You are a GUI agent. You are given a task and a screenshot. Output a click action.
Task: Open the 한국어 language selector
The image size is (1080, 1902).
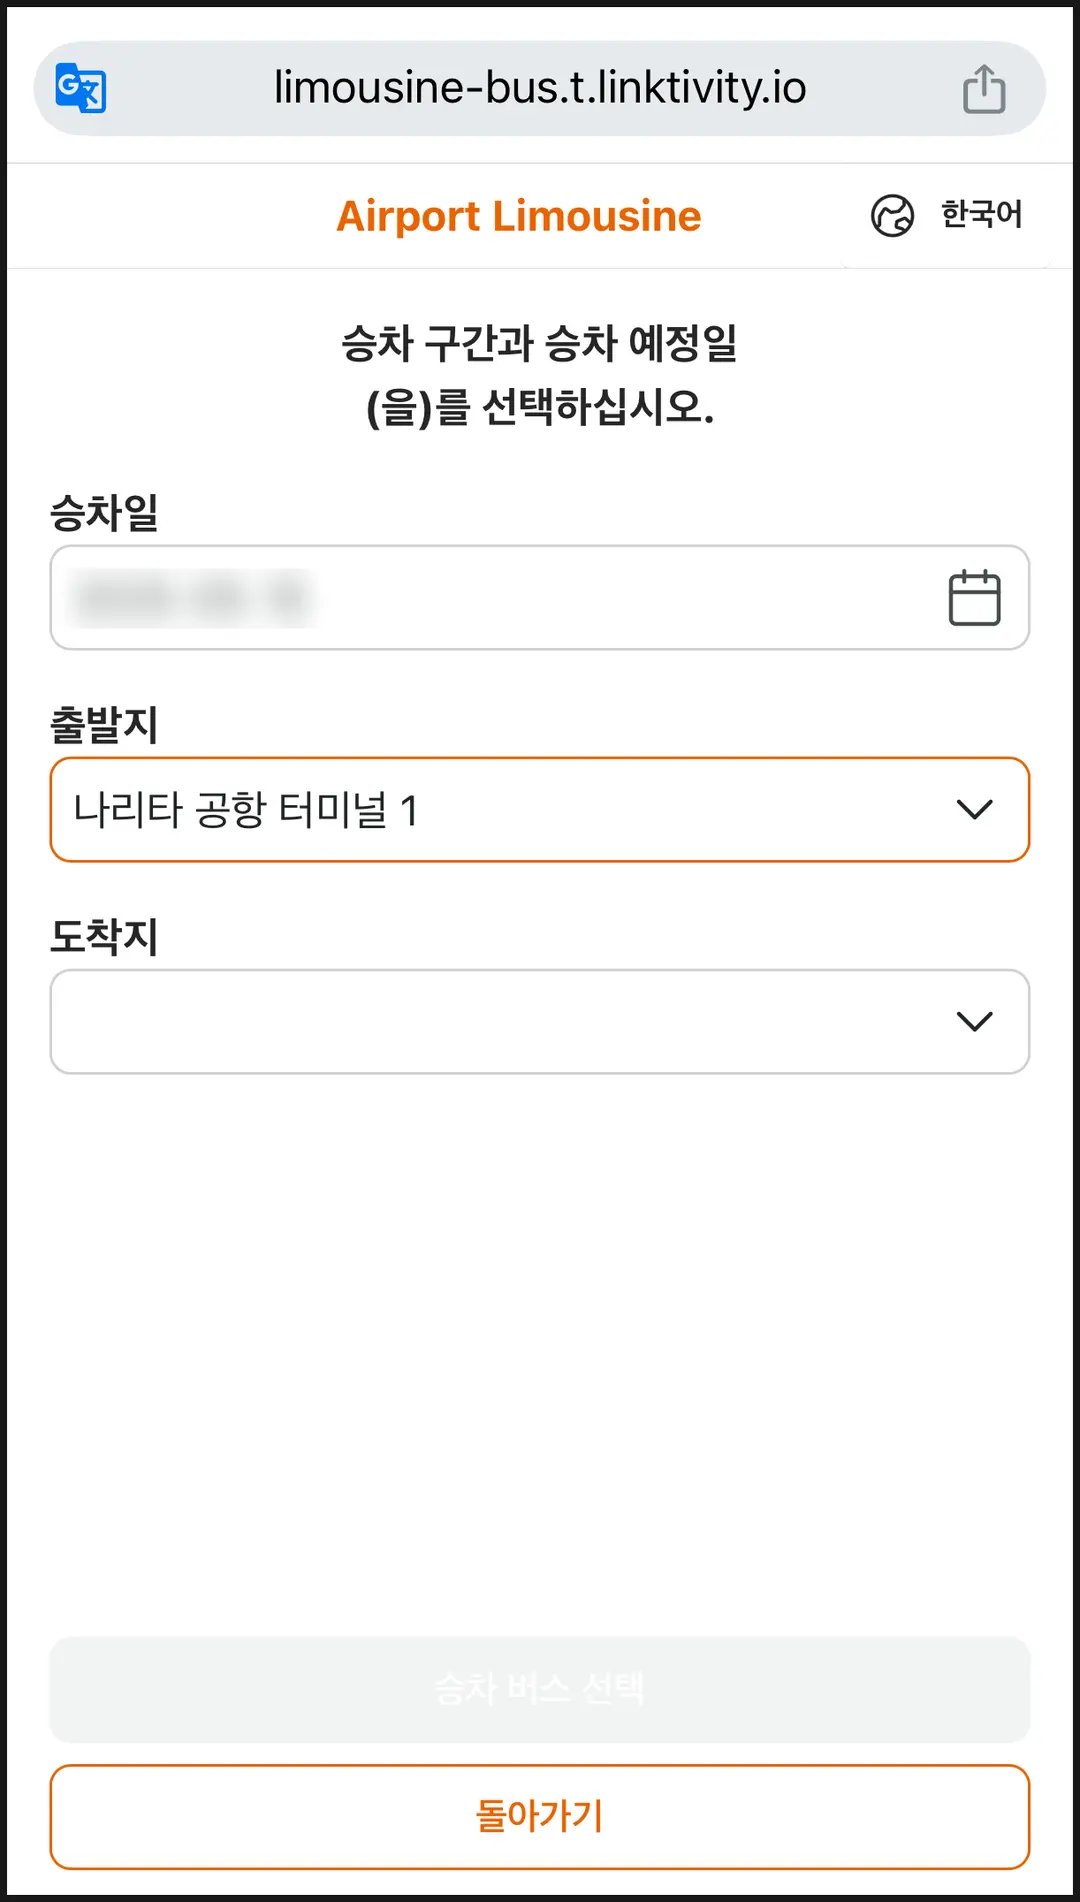point(946,215)
